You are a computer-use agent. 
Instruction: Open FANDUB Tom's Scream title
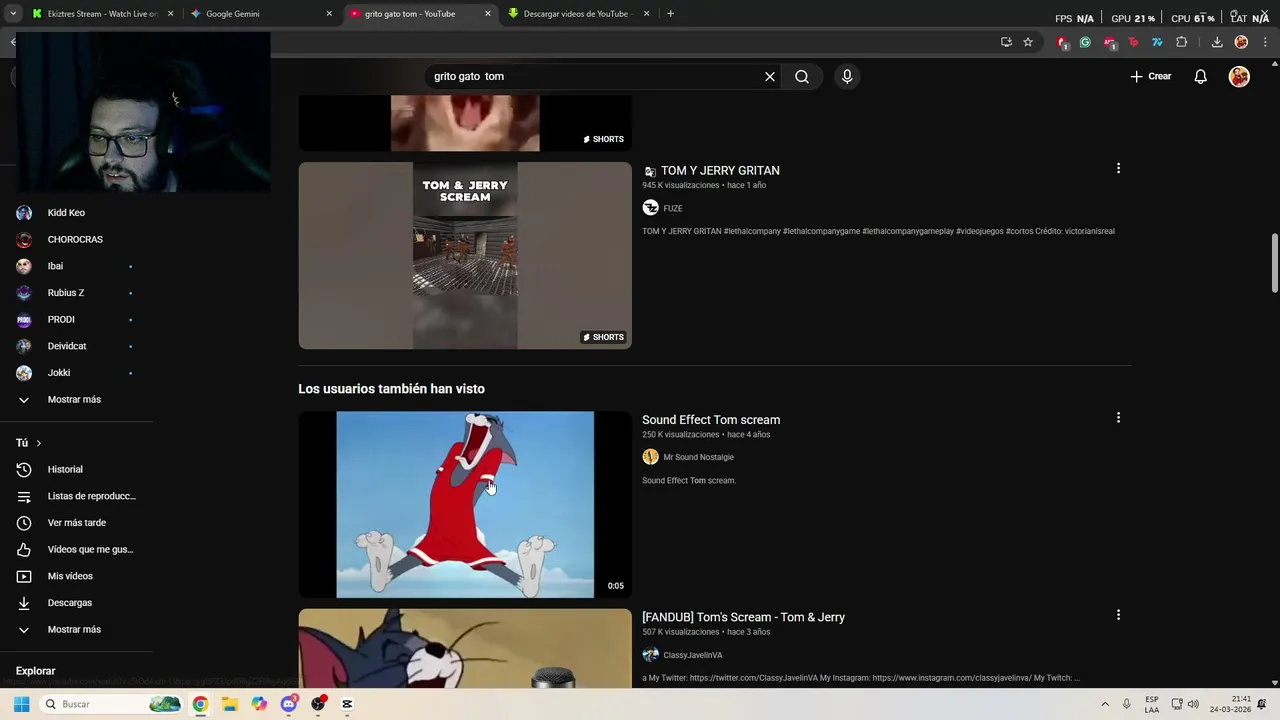[x=743, y=617]
